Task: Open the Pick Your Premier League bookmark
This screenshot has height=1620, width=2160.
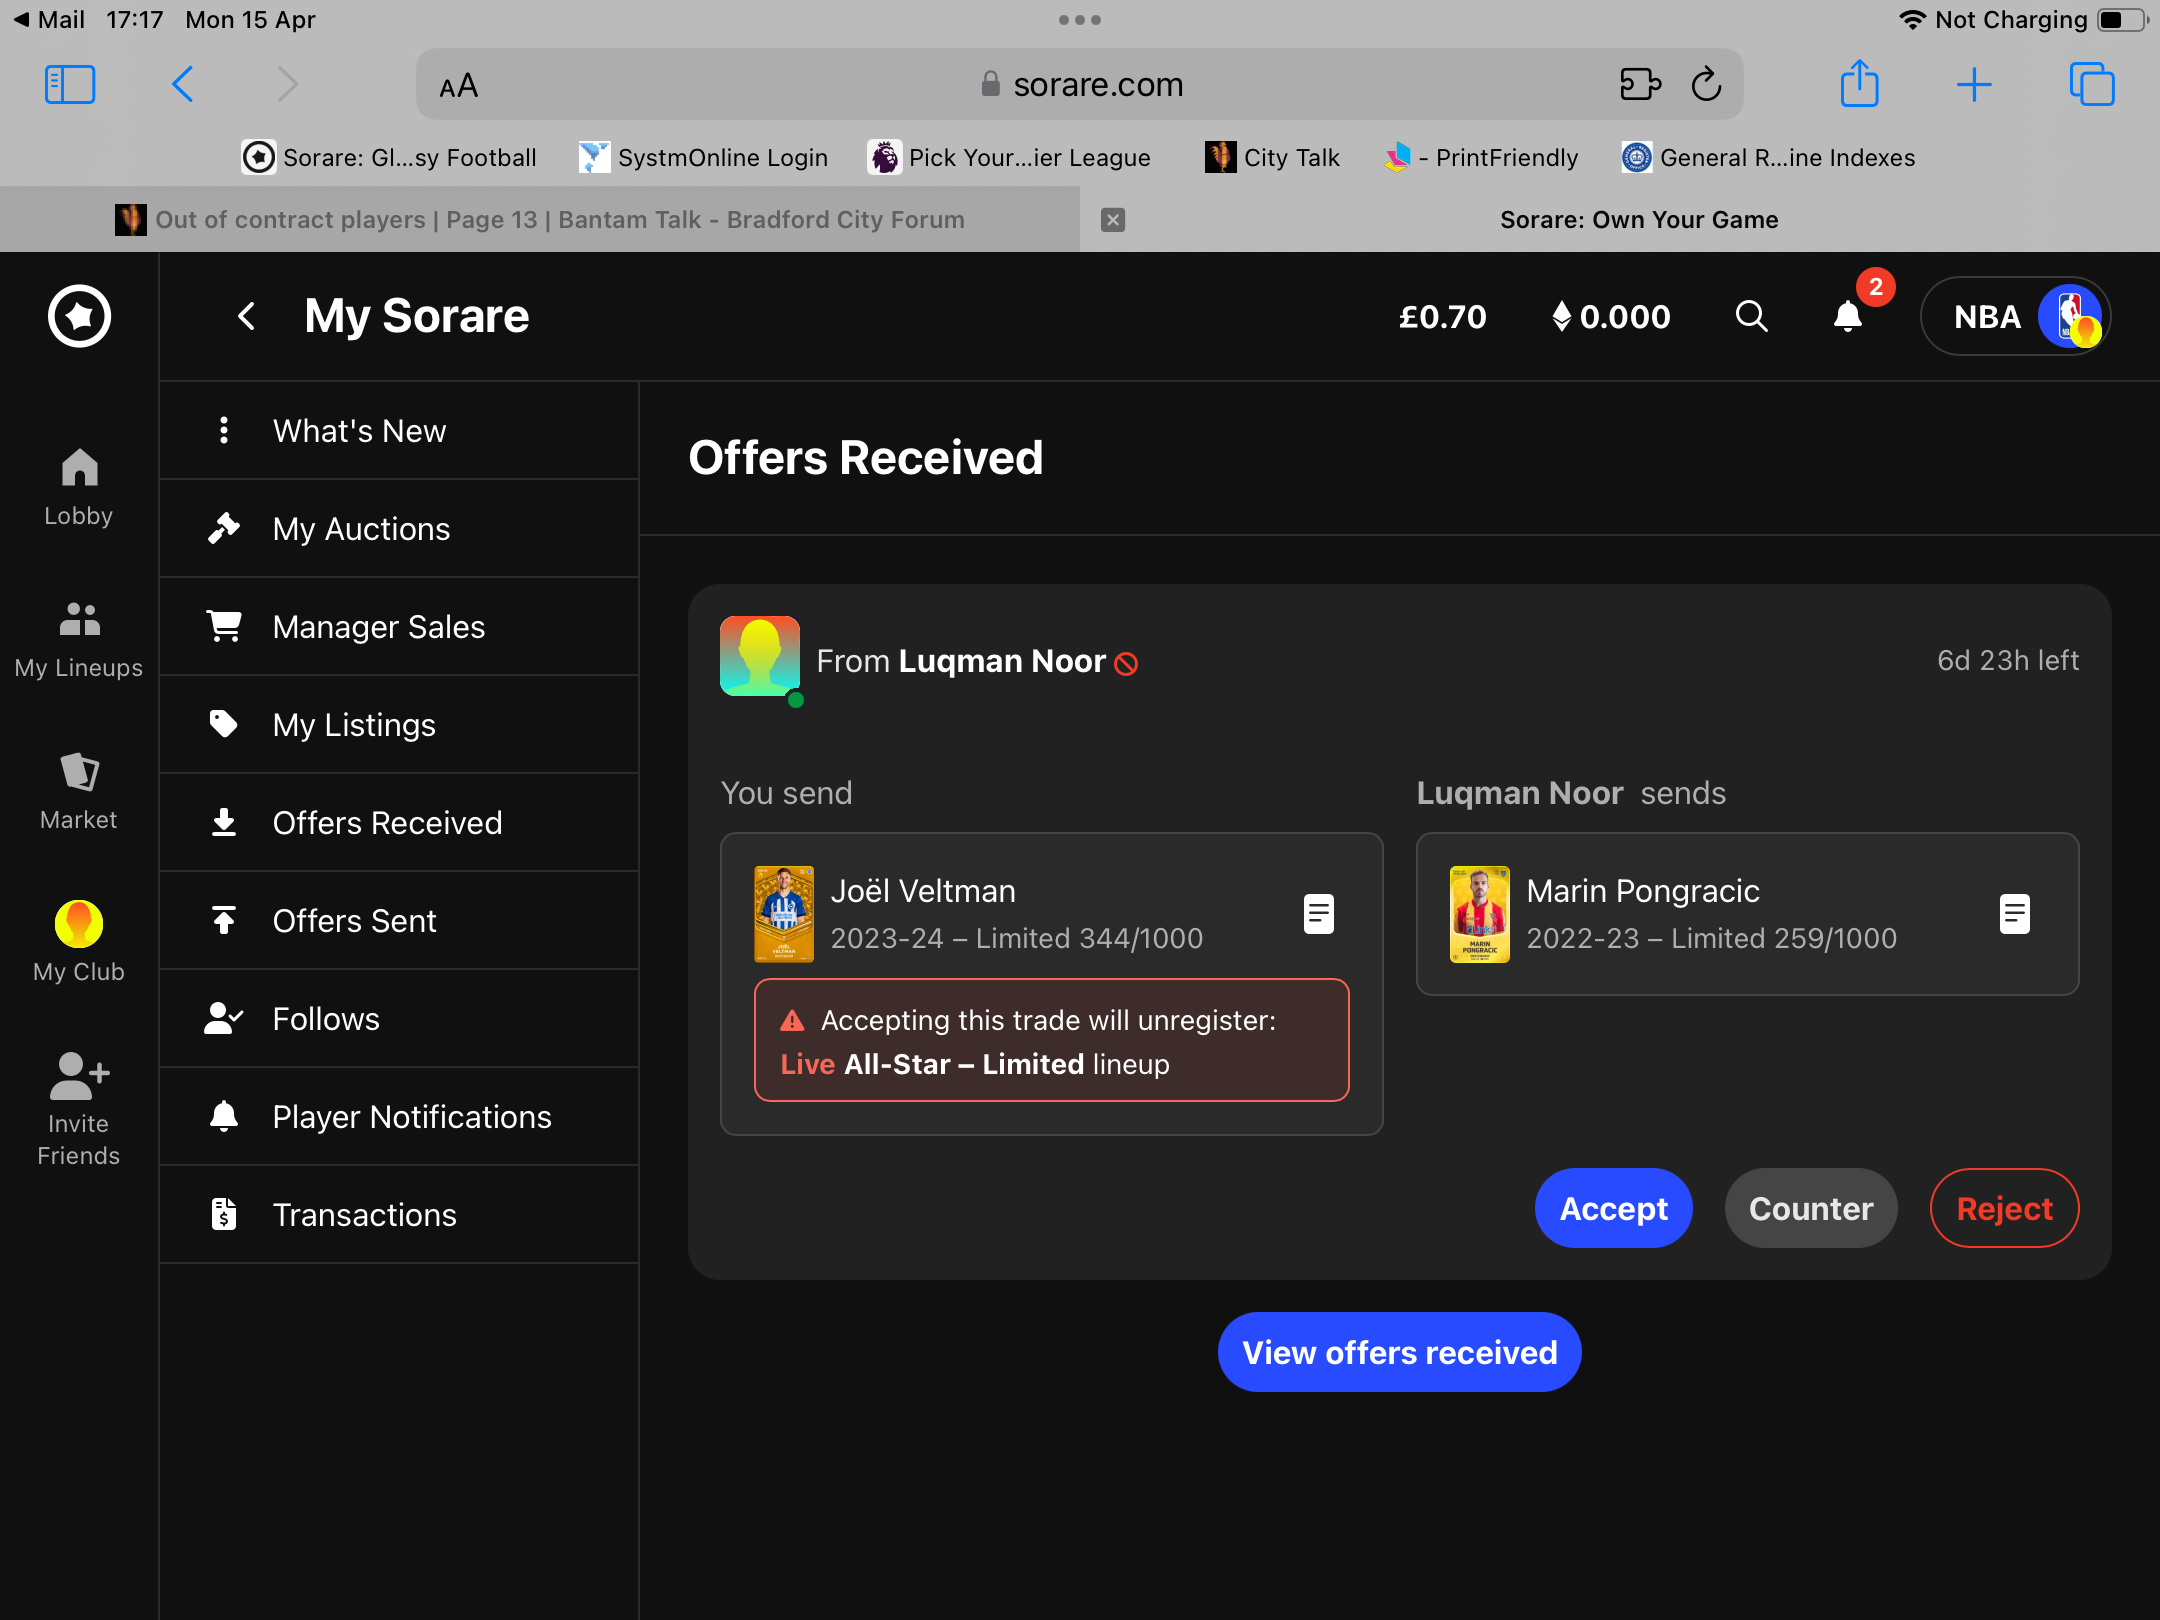Action: (x=1009, y=158)
